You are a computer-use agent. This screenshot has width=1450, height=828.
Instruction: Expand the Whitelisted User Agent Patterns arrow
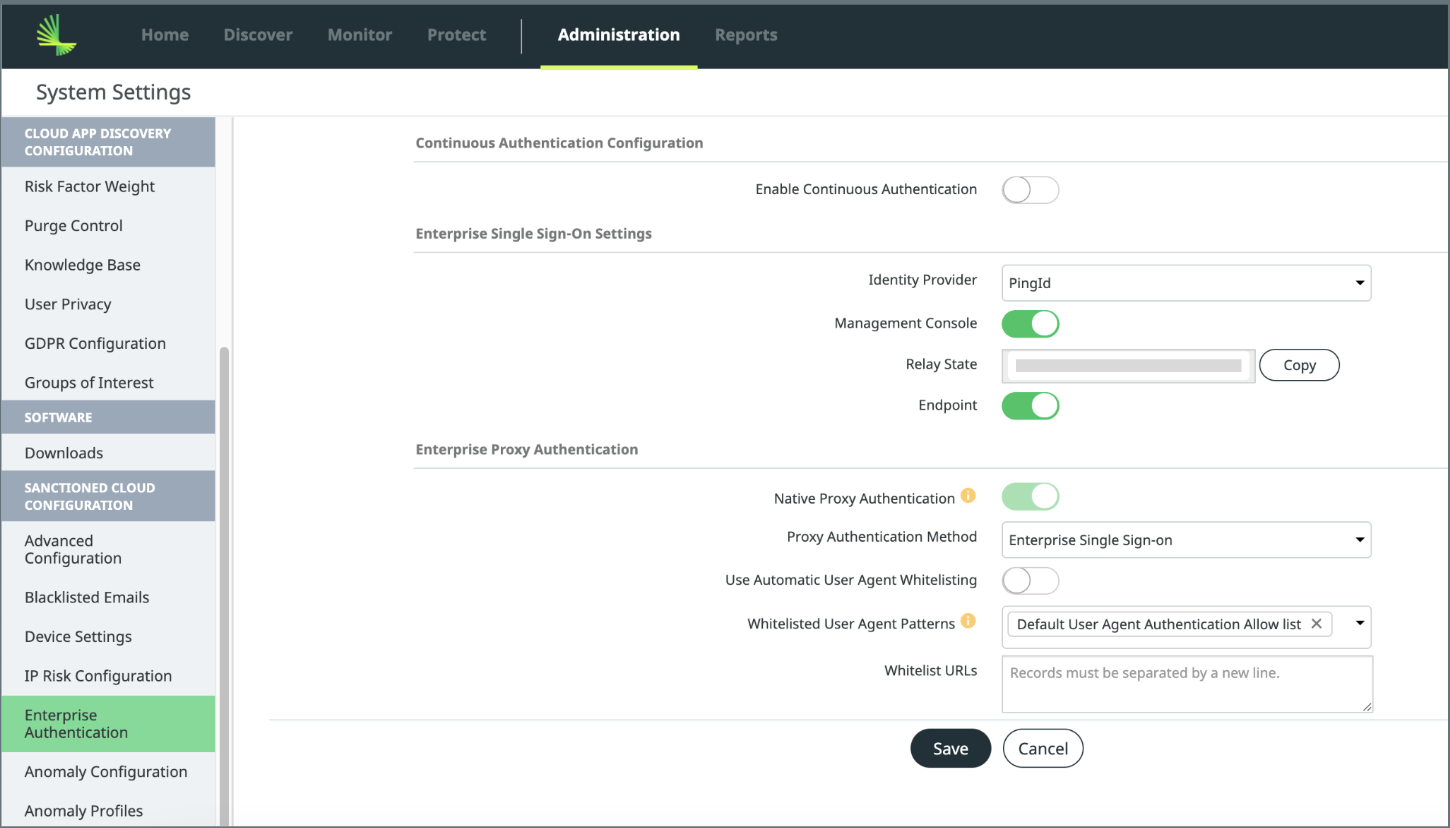pyautogui.click(x=1360, y=623)
